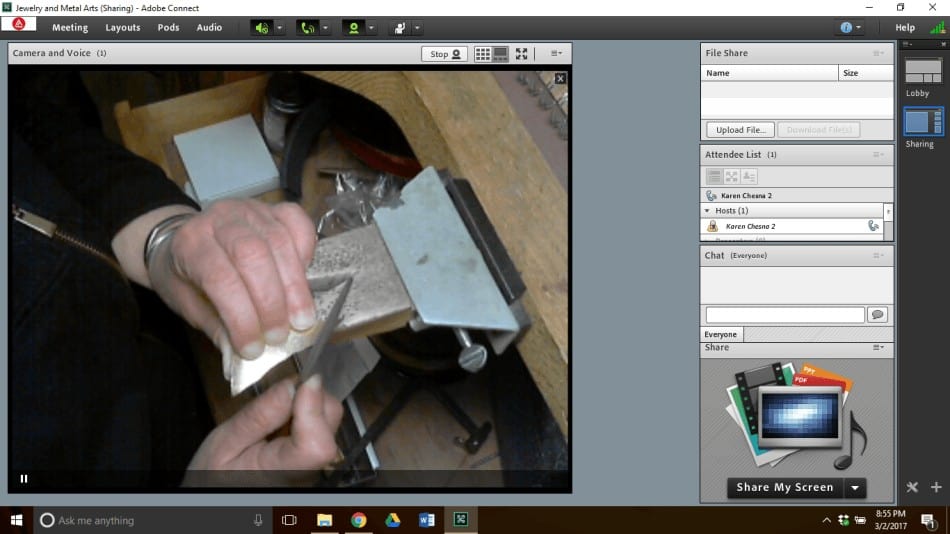950x534 pixels.
Task: Open Microsoft Word from taskbar
Action: (x=427, y=520)
